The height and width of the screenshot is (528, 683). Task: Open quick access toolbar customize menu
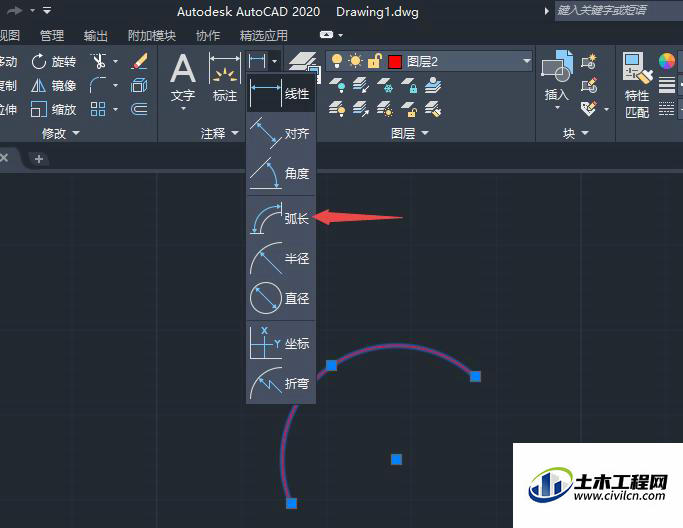pyautogui.click(x=47, y=10)
